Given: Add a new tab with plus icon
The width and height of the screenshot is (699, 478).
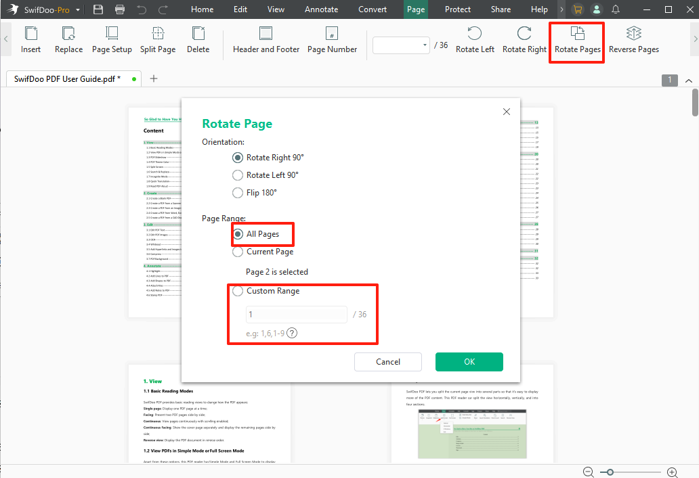Looking at the screenshot, I should pyautogui.click(x=154, y=78).
